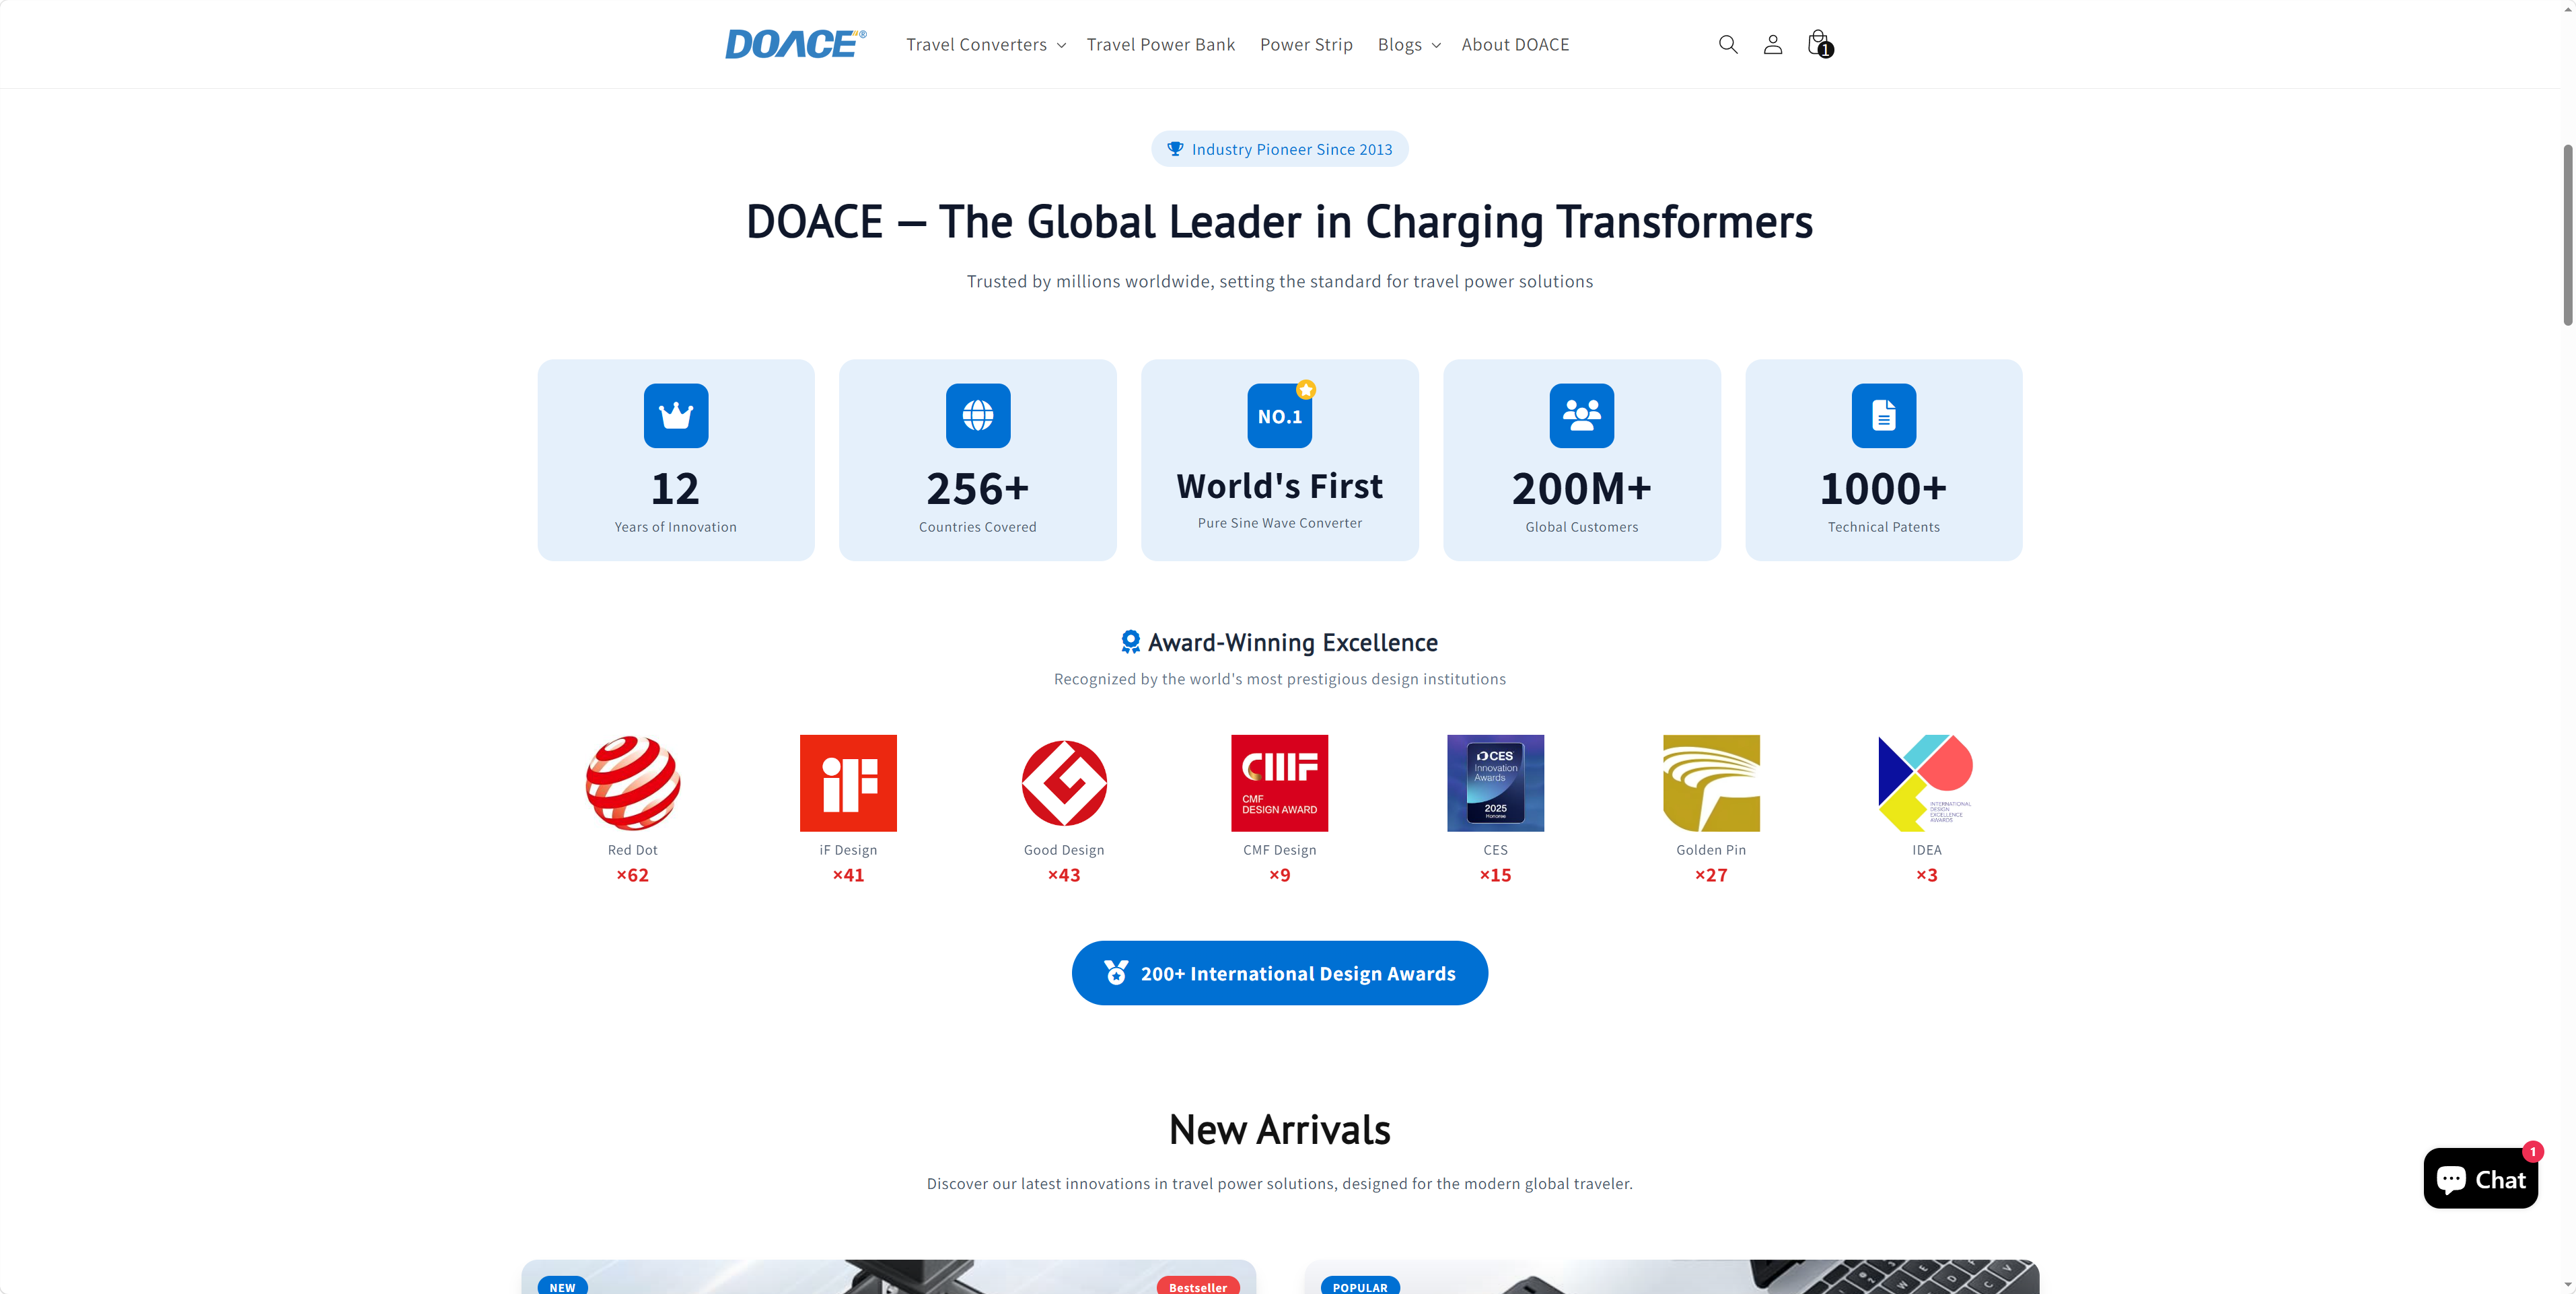This screenshot has width=2576, height=1294.
Task: Open the About DOACE menu item
Action: 1515,44
